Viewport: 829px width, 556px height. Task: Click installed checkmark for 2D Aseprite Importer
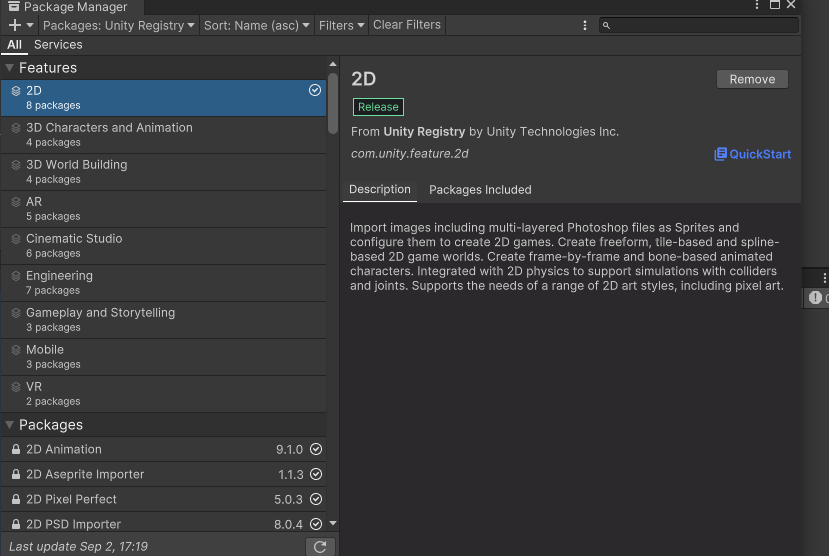point(316,474)
